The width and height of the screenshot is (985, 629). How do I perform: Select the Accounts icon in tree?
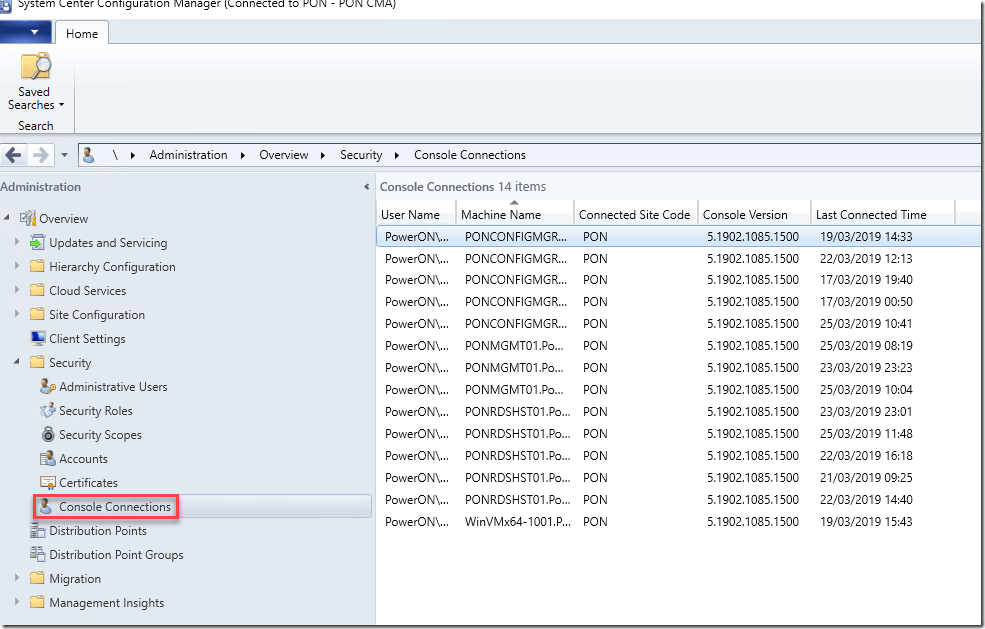(47, 459)
